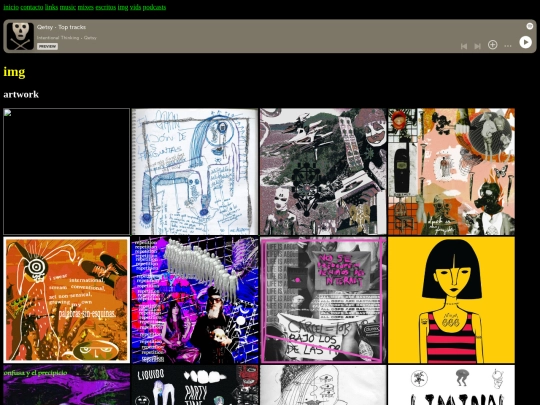The width and height of the screenshot is (540, 405).
Task: Open the music page link
Action: pos(68,7)
